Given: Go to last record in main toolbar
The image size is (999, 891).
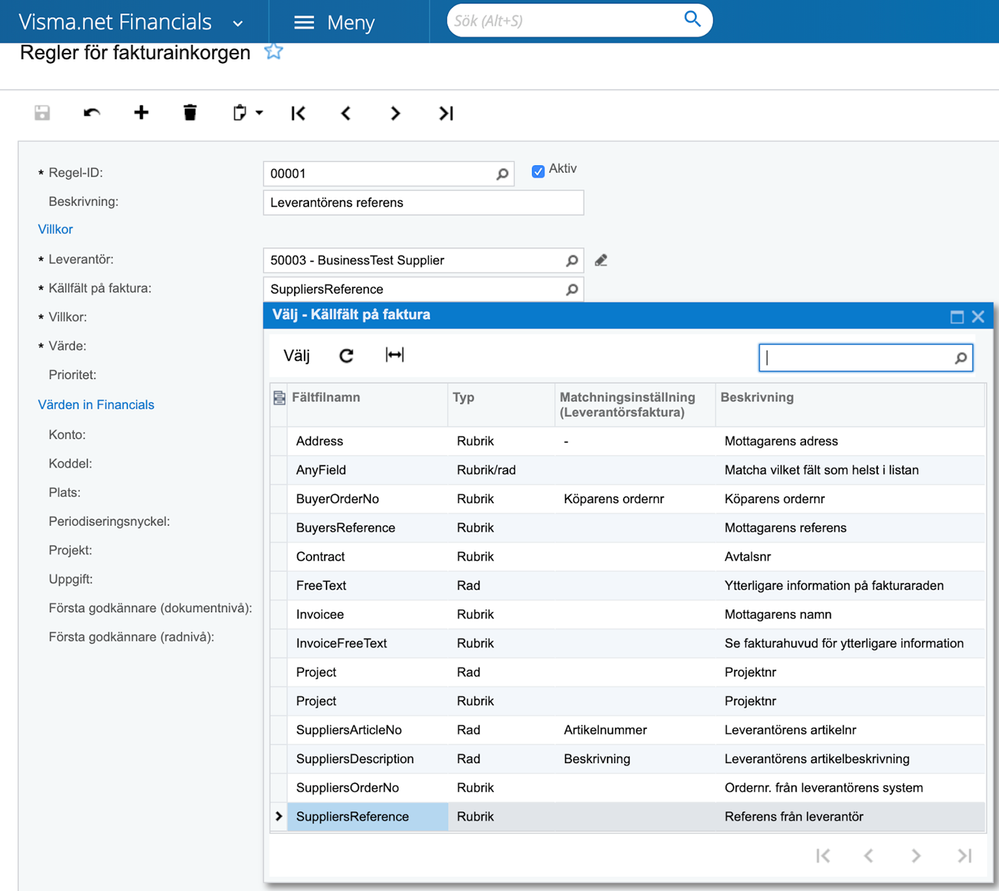Looking at the screenshot, I should point(445,113).
